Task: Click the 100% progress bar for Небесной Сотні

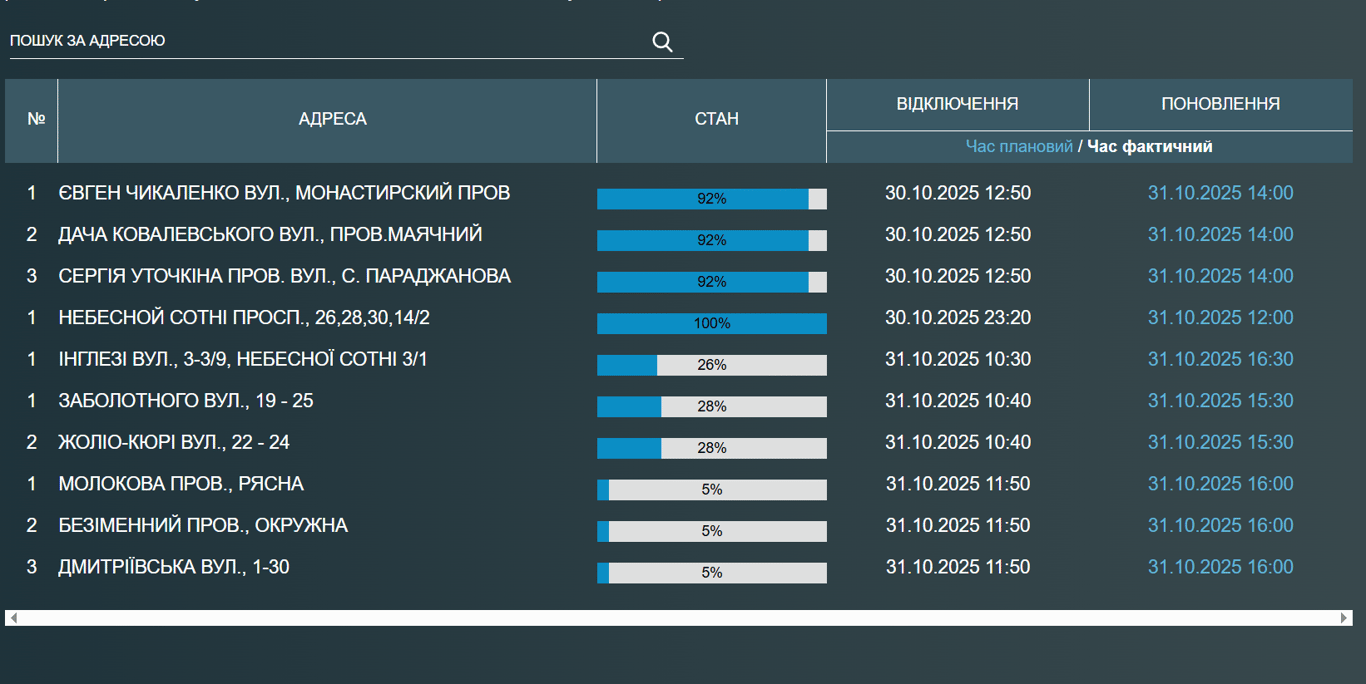Action: (x=711, y=323)
